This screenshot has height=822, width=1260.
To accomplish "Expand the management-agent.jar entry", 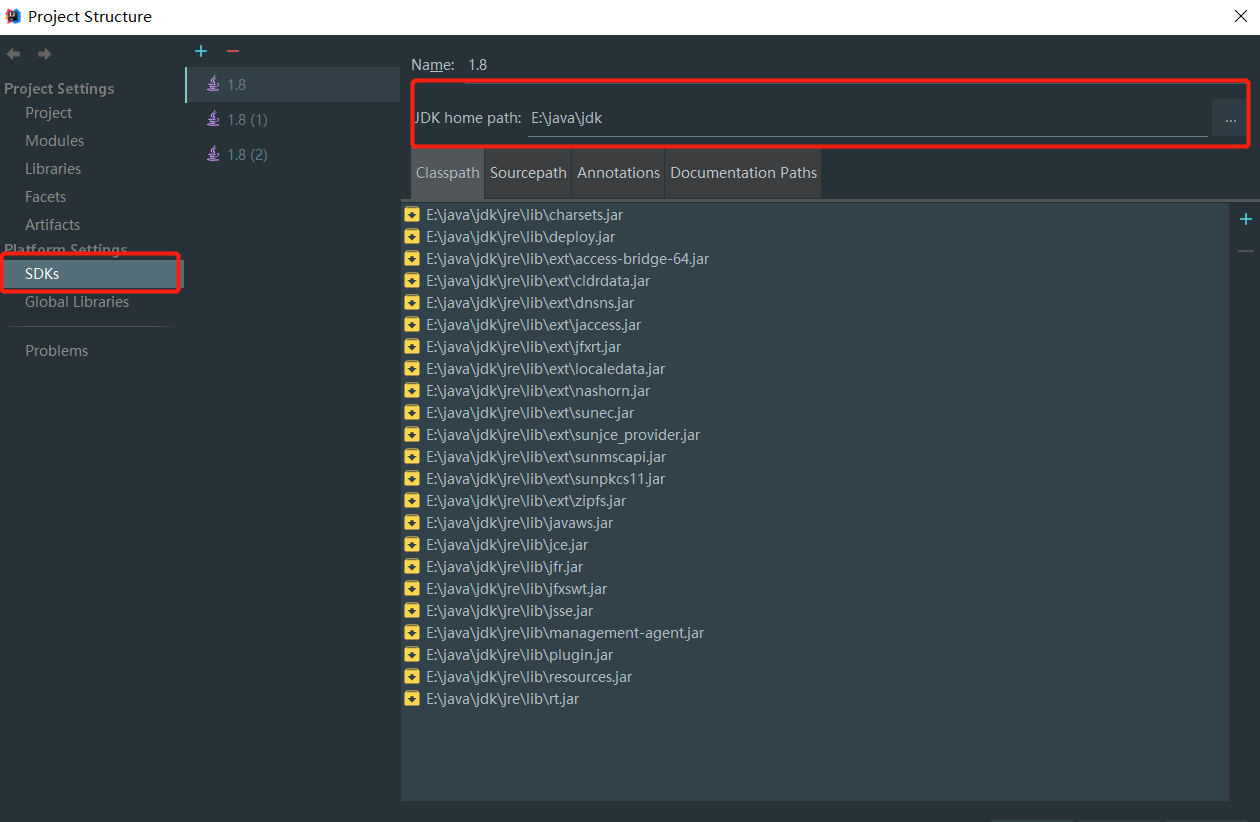I will click(x=412, y=632).
